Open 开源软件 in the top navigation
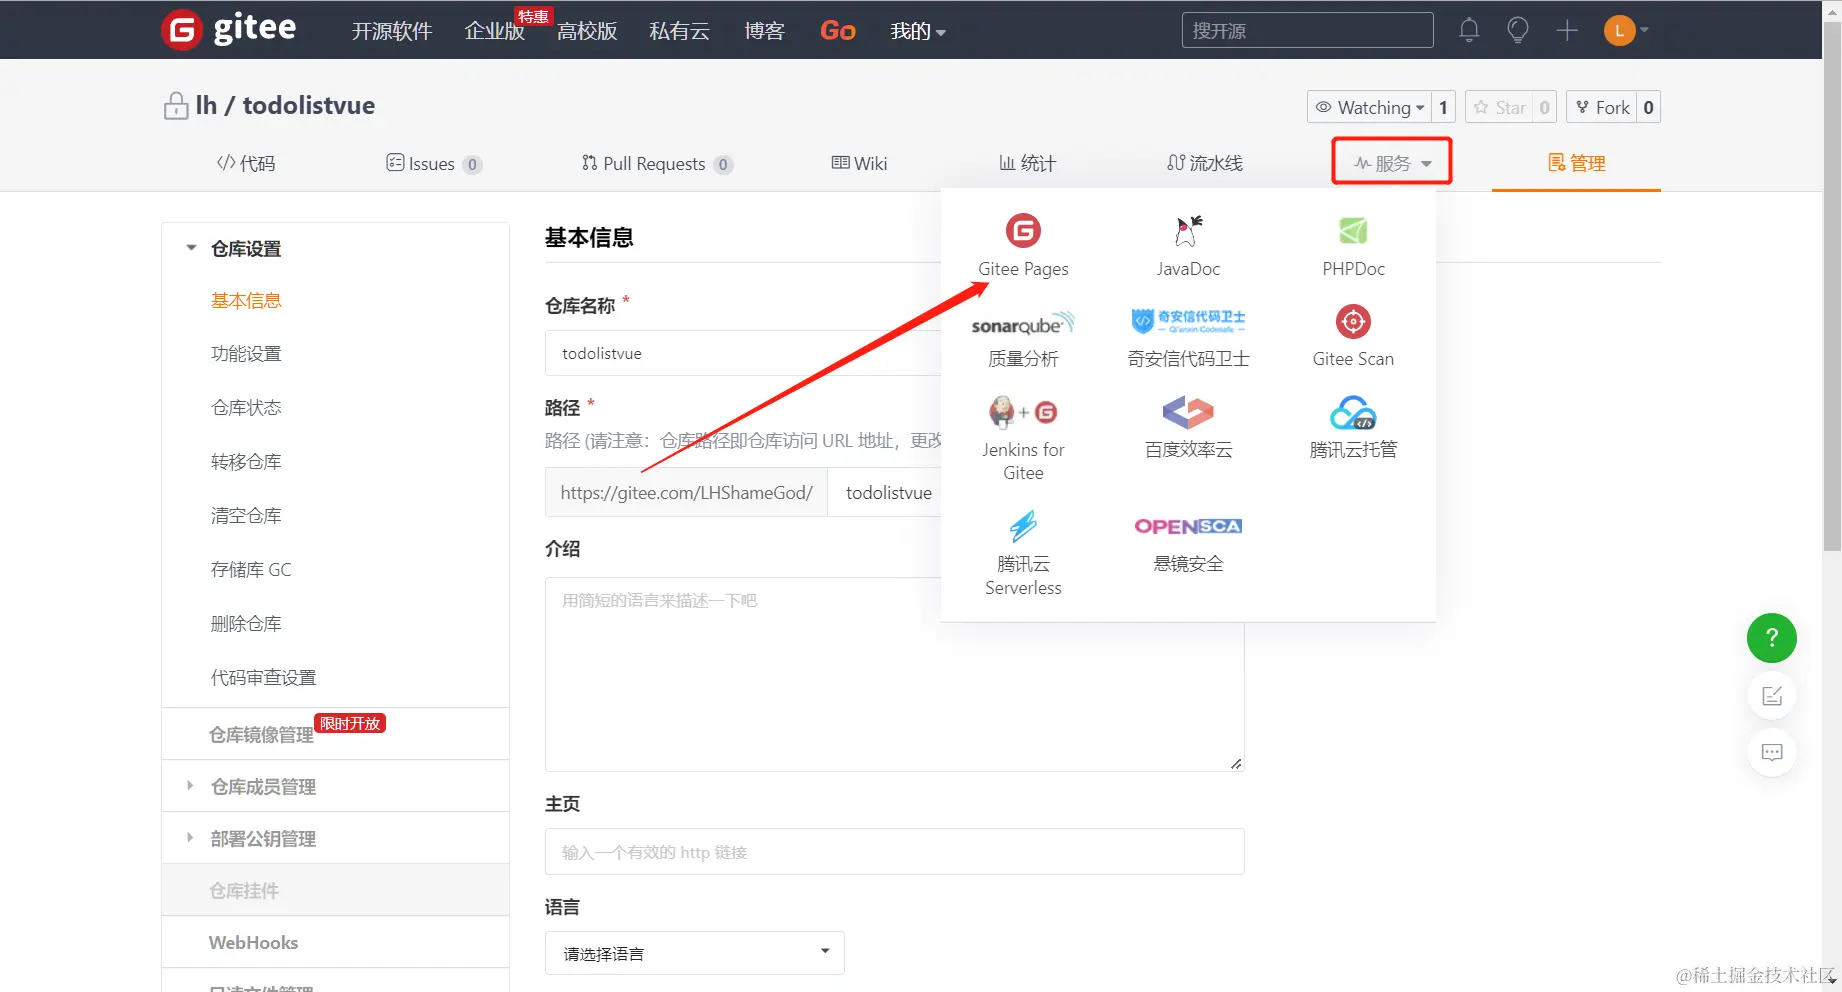Image resolution: width=1842 pixels, height=992 pixels. (392, 31)
